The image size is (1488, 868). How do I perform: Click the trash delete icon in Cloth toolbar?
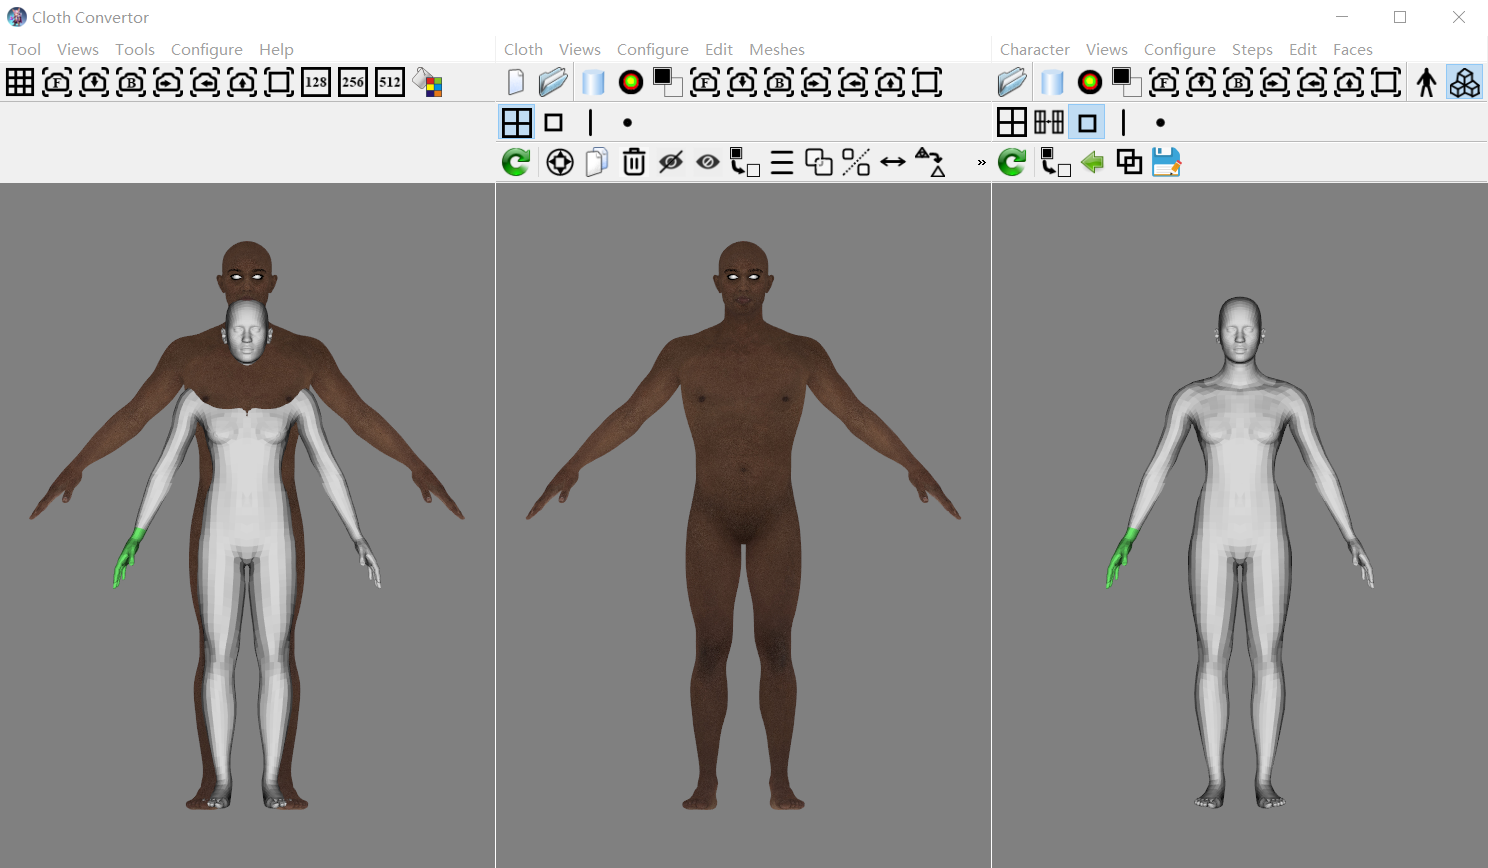[634, 162]
